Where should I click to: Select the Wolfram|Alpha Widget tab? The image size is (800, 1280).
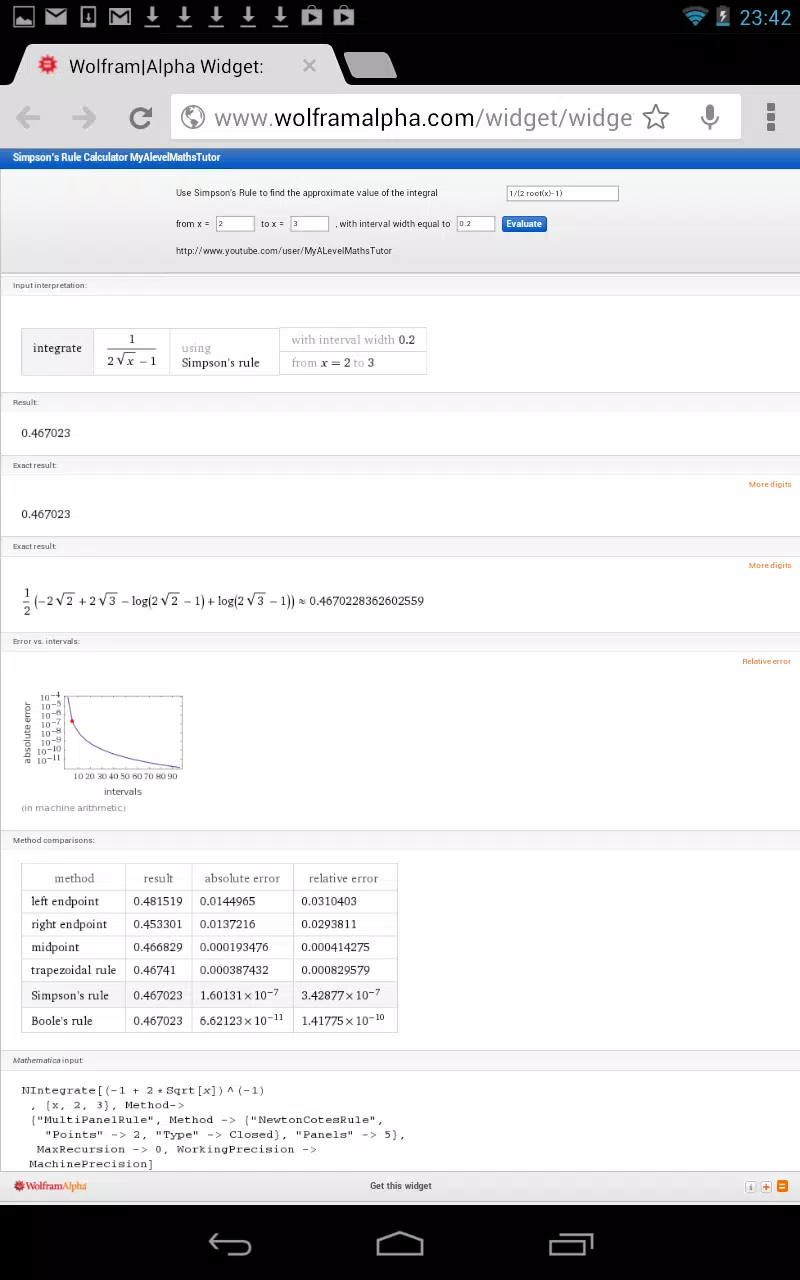tap(166, 66)
